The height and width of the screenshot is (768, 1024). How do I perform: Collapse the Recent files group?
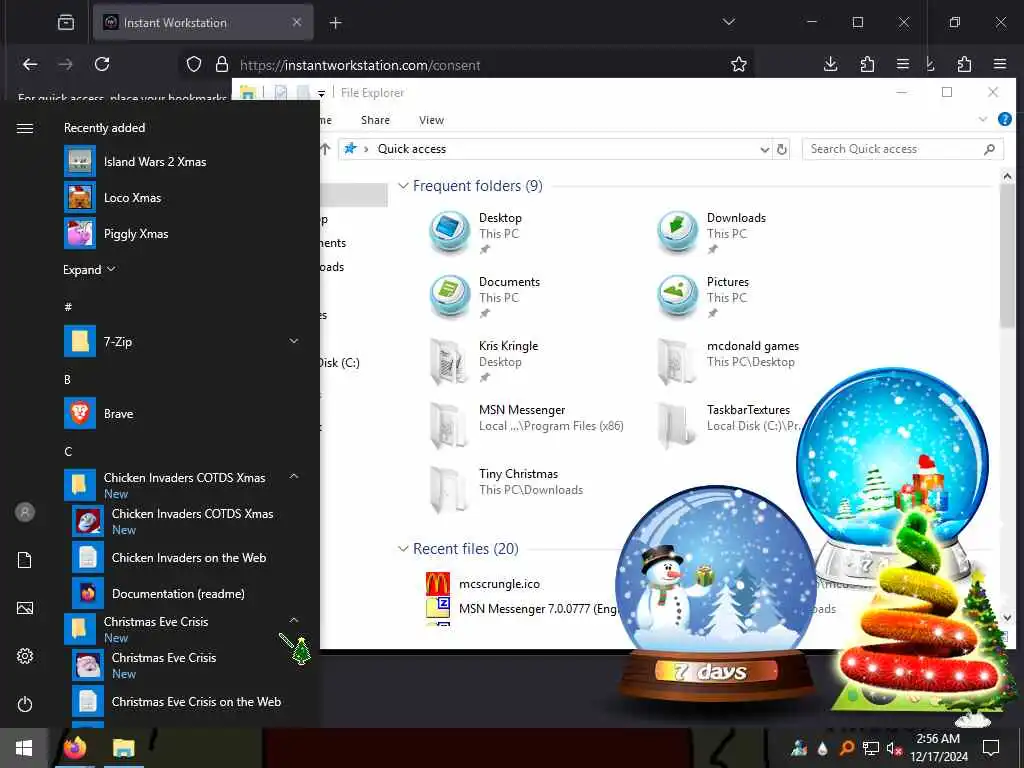(x=404, y=549)
